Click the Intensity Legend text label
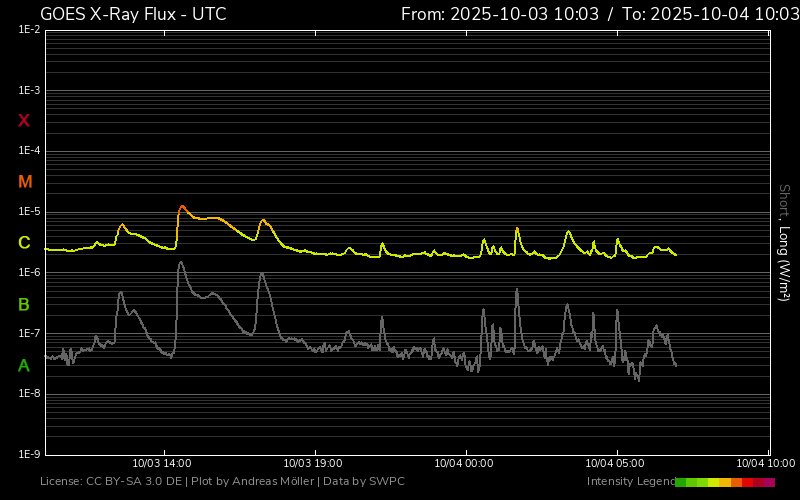800x500 pixels. 630,482
